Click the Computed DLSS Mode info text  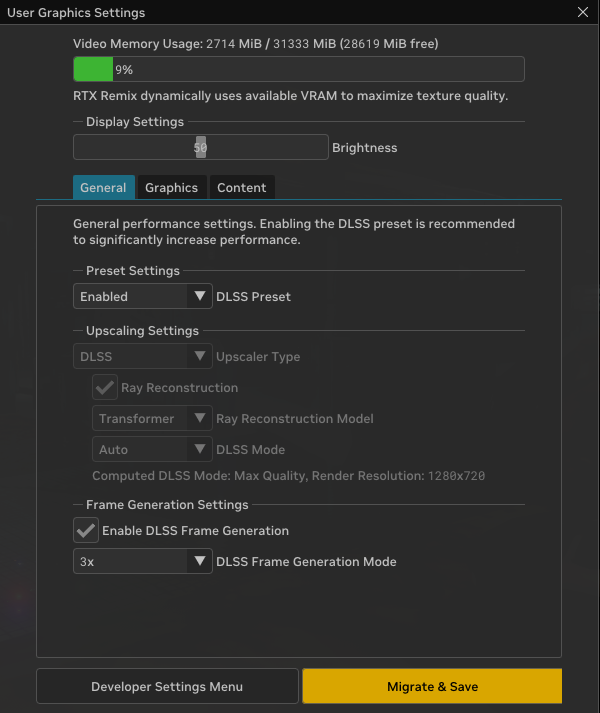pos(288,476)
